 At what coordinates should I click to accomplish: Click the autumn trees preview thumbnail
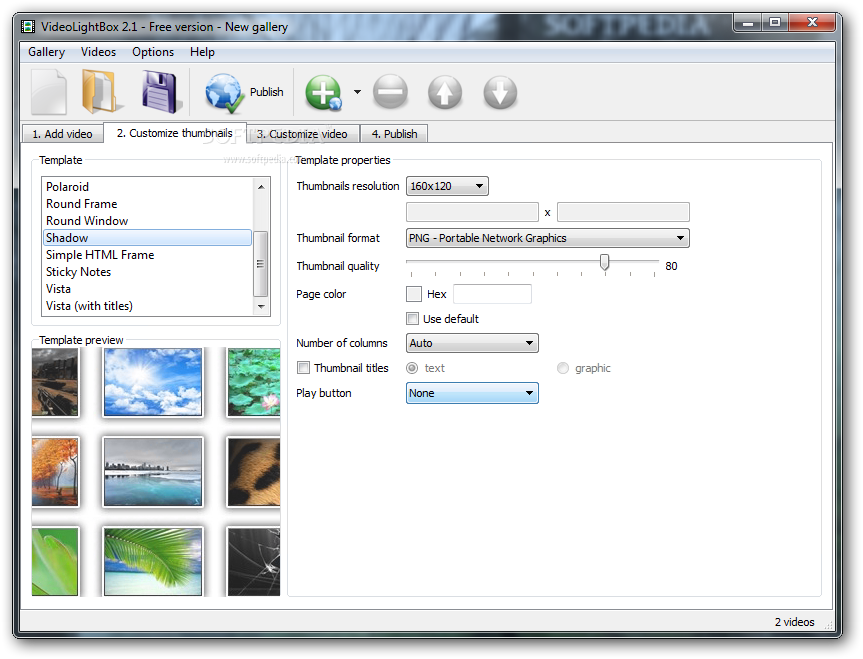tap(55, 472)
